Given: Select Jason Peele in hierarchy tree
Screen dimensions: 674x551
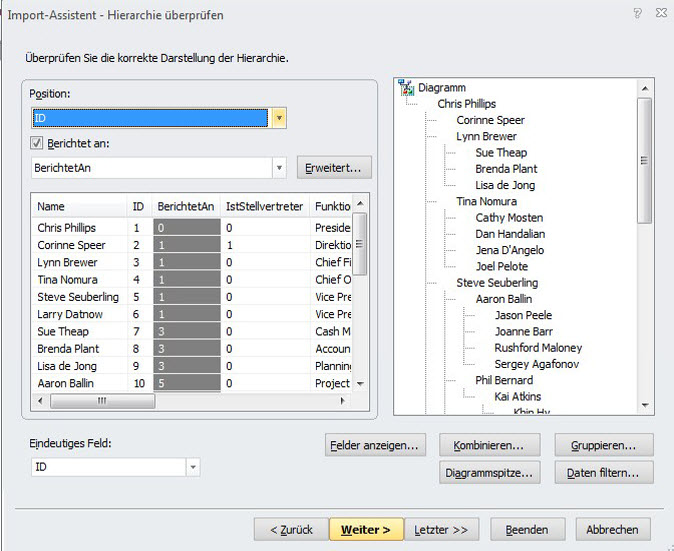Looking at the screenshot, I should click(523, 315).
